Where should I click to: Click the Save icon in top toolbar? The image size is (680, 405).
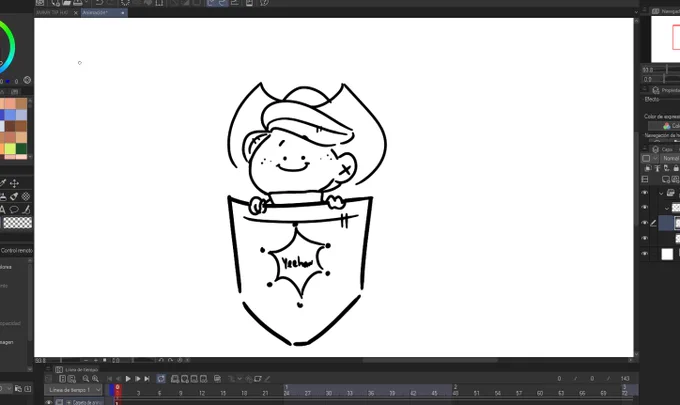[x=78, y=3]
